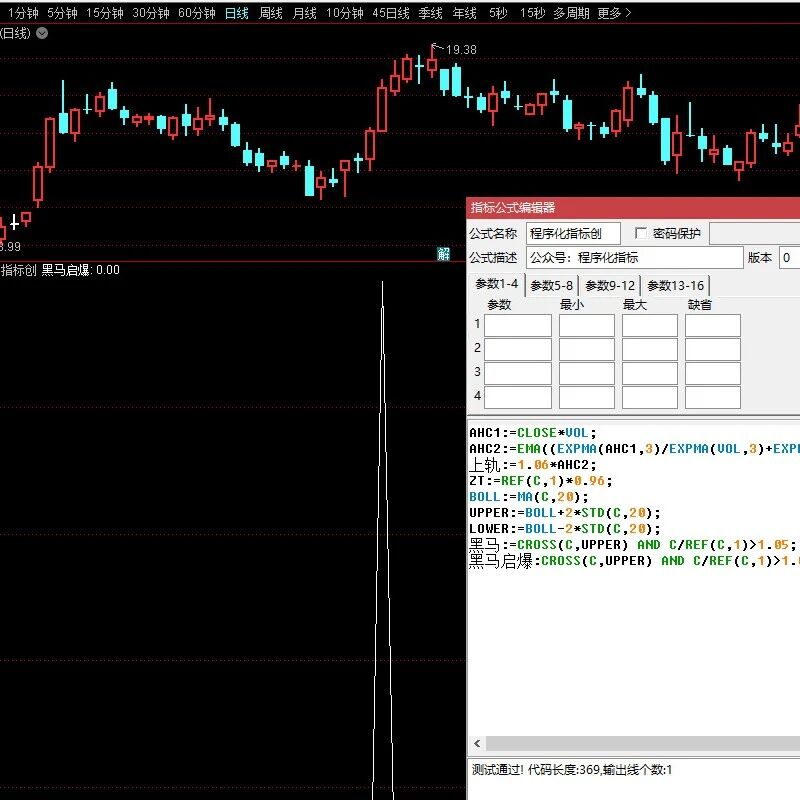
Task: Click the AHC1:=CLOSE*VOL code line
Action: pyautogui.click(x=533, y=433)
